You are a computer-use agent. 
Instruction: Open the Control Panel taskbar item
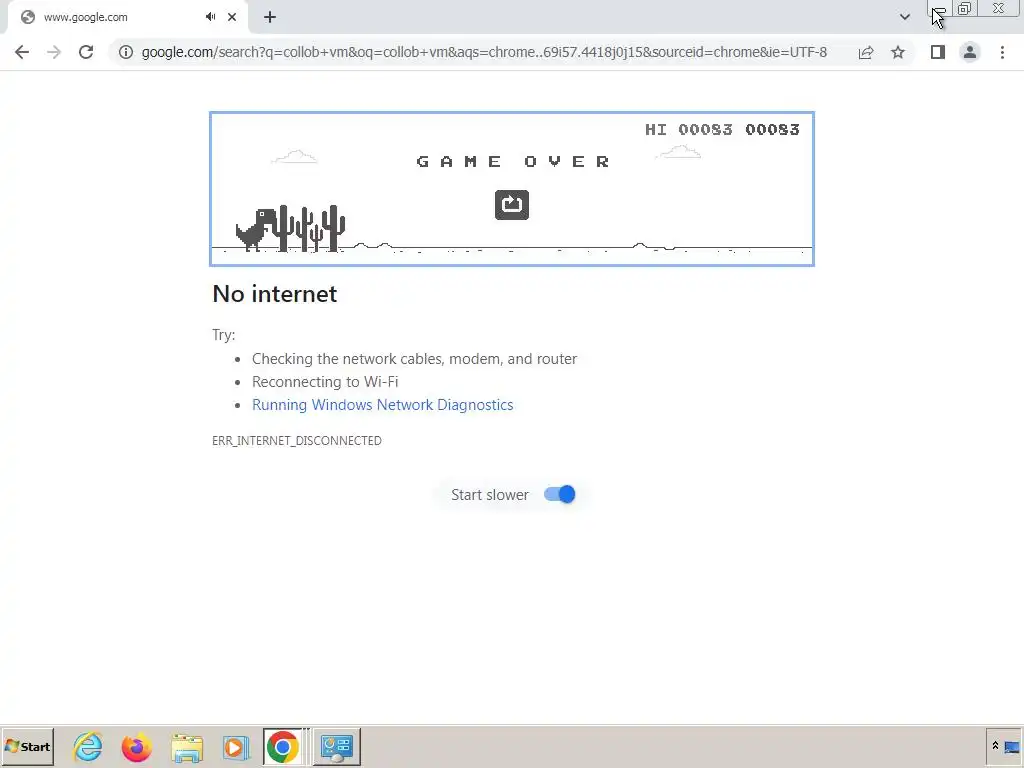pos(337,746)
